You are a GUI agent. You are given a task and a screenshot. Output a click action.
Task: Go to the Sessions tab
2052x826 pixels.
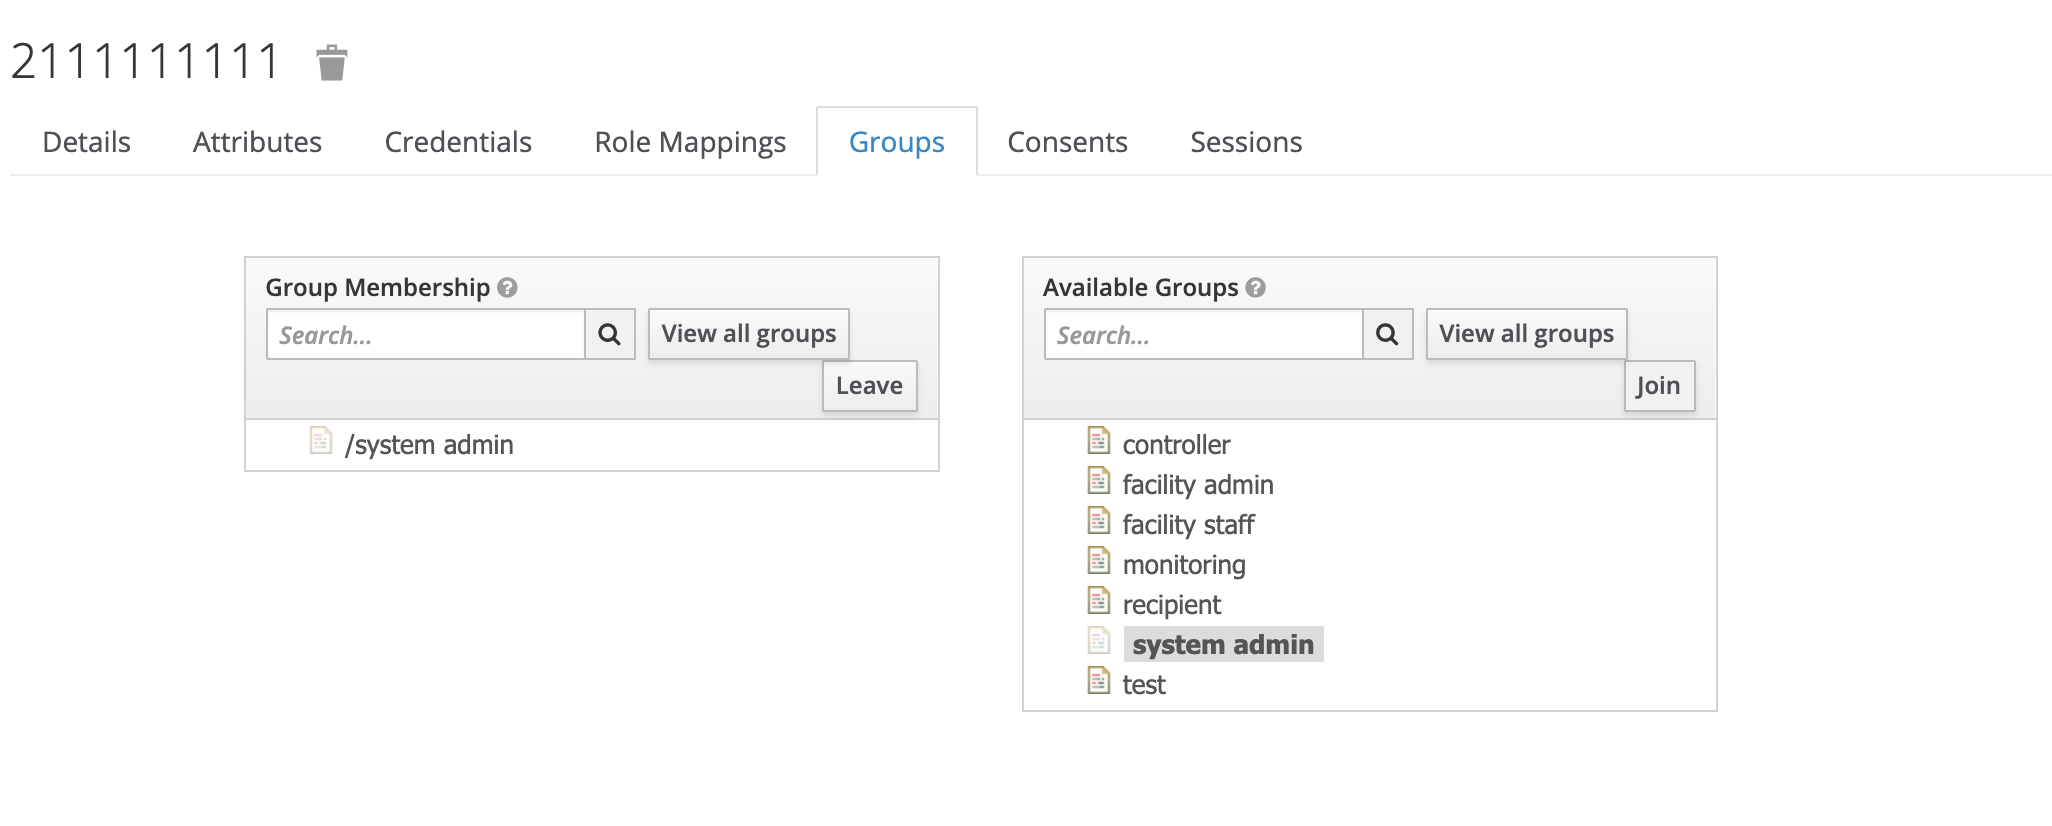1246,142
